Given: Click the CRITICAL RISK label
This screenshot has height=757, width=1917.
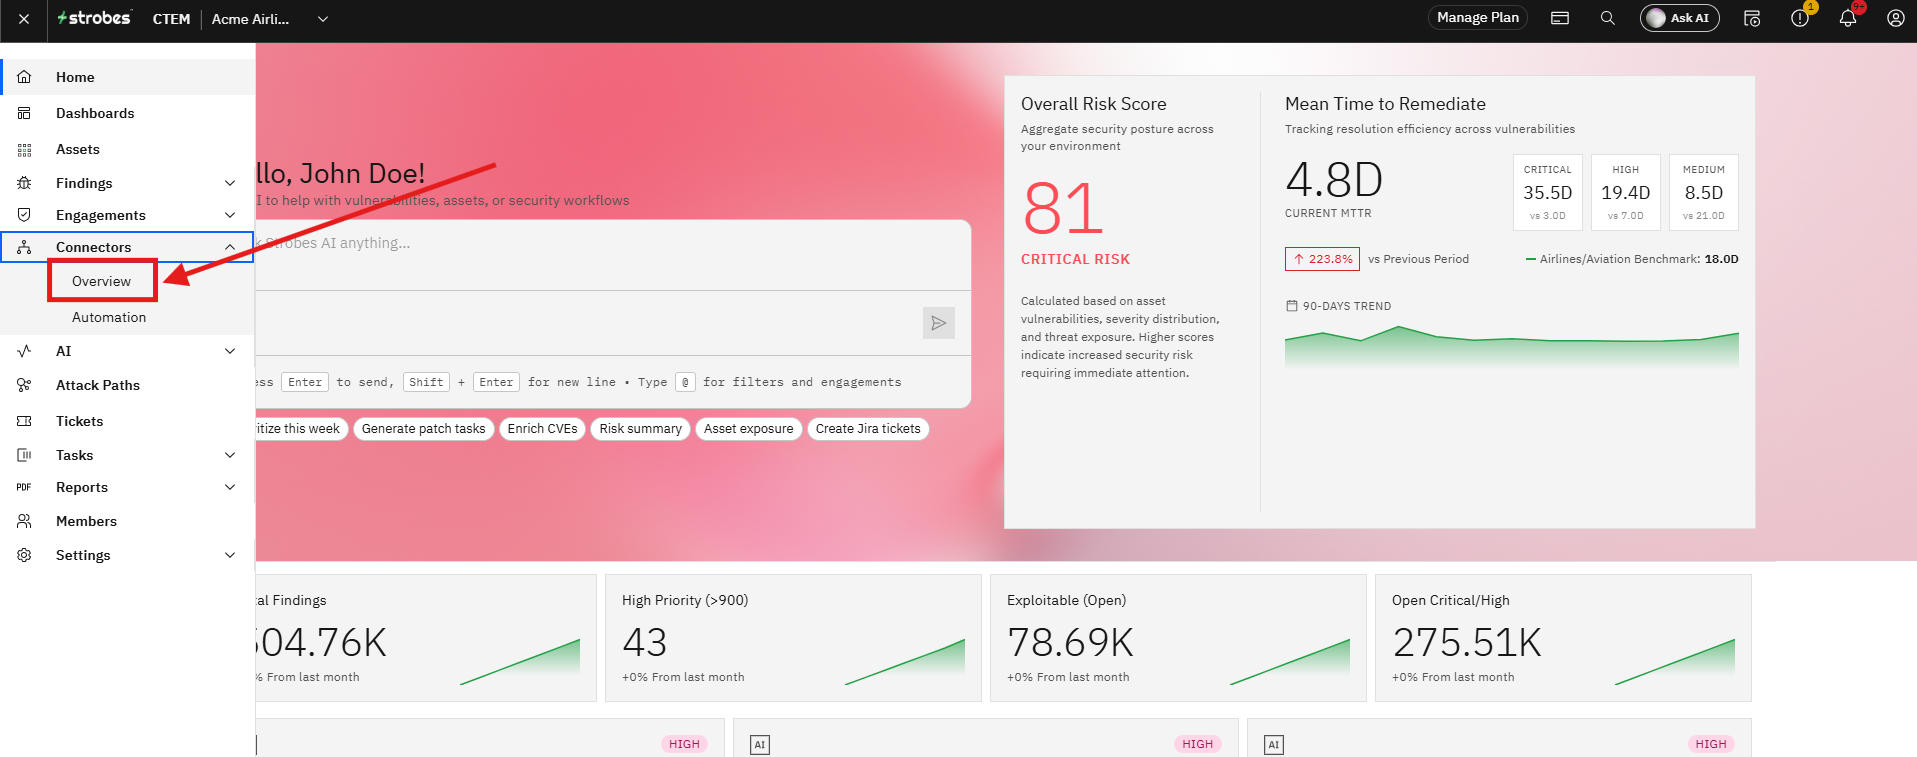Looking at the screenshot, I should pos(1075,259).
